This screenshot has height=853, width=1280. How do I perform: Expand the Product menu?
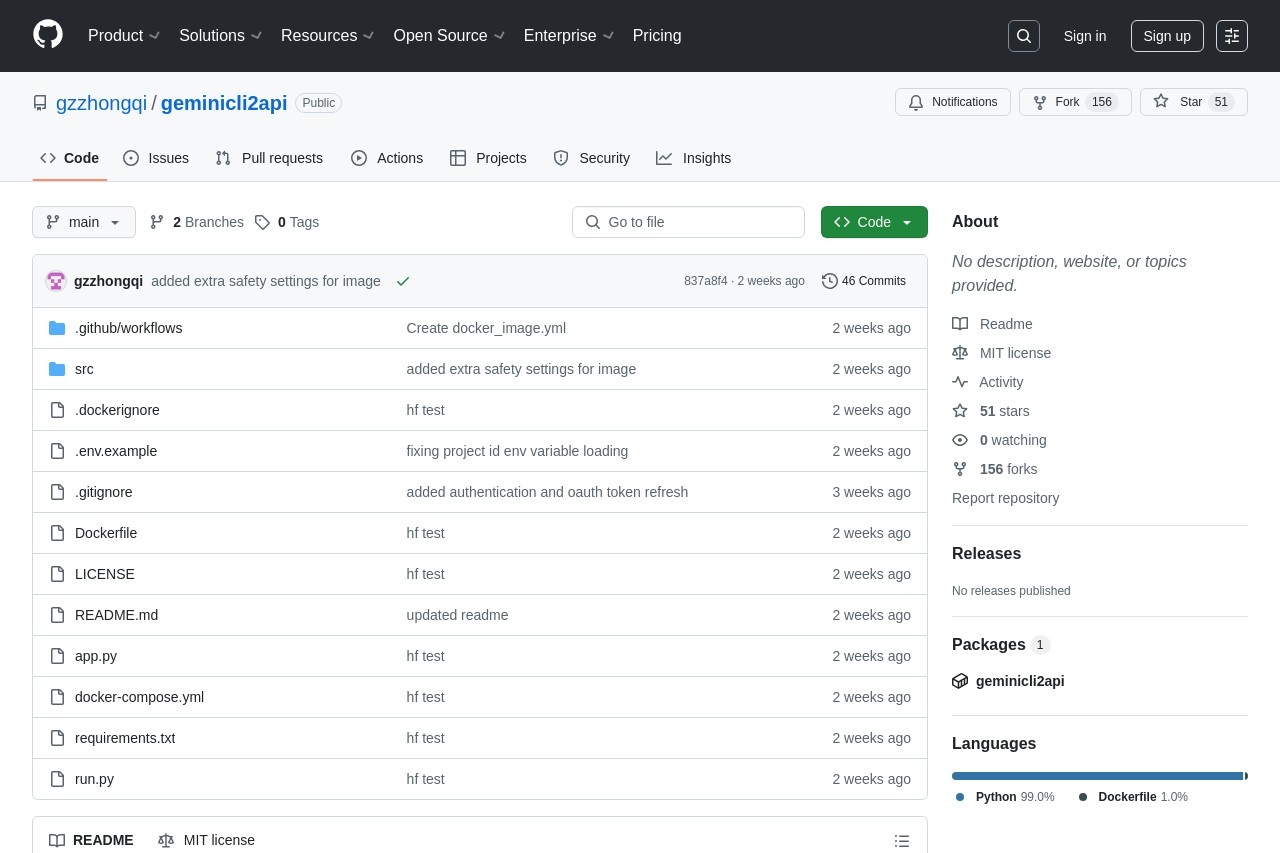click(x=124, y=36)
